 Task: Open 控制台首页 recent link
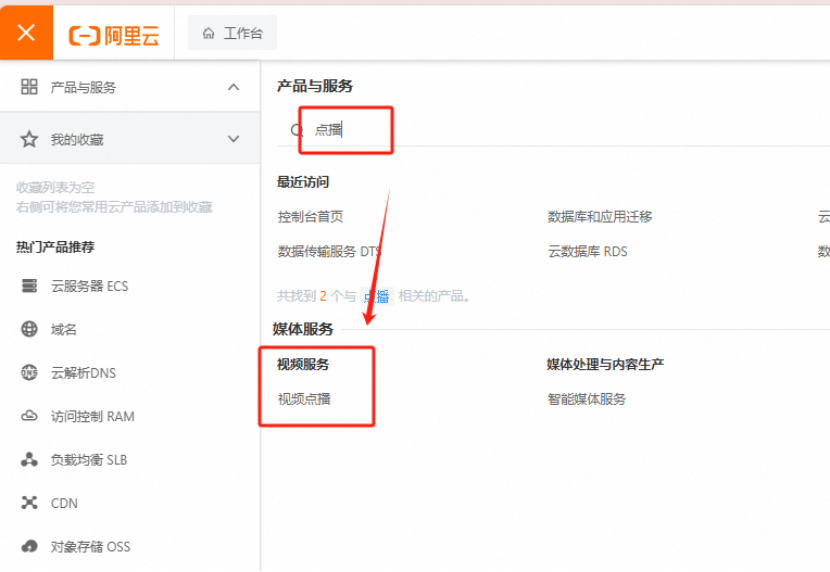coord(311,216)
